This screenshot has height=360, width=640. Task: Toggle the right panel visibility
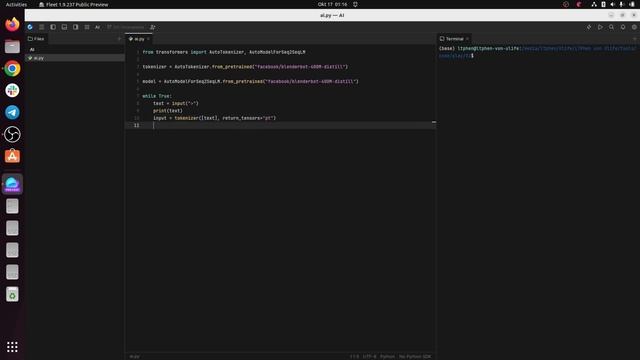pyautogui.click(x=76, y=27)
